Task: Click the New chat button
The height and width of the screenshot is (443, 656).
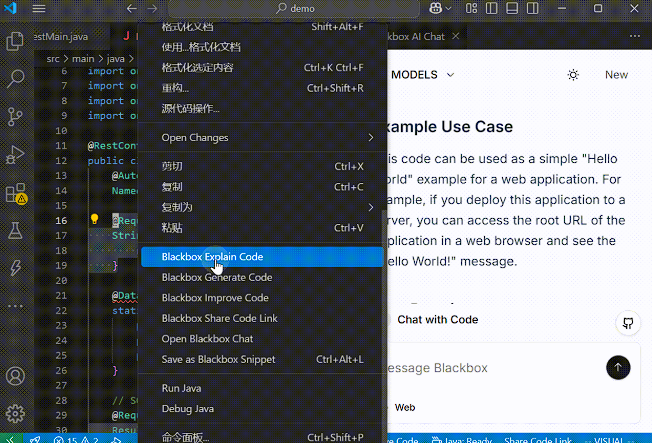Action: (x=616, y=75)
